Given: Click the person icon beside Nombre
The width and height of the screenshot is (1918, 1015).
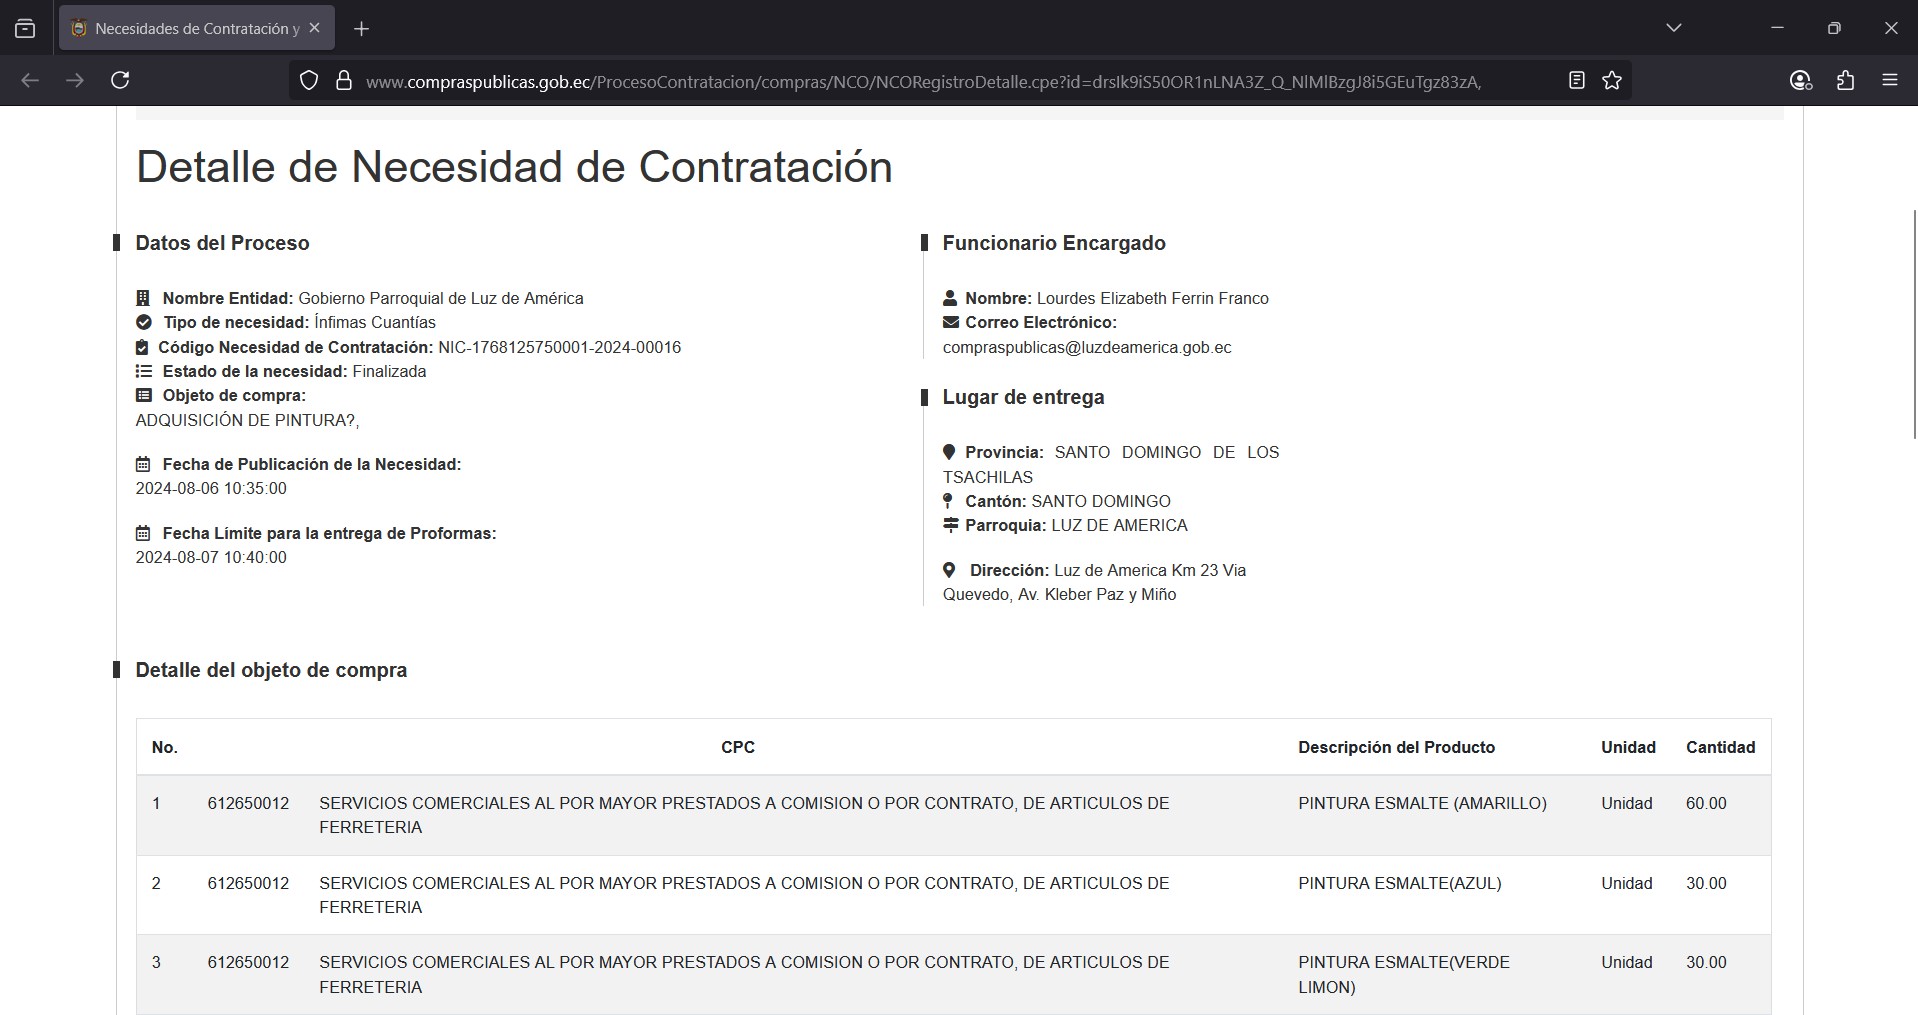Looking at the screenshot, I should point(950,298).
